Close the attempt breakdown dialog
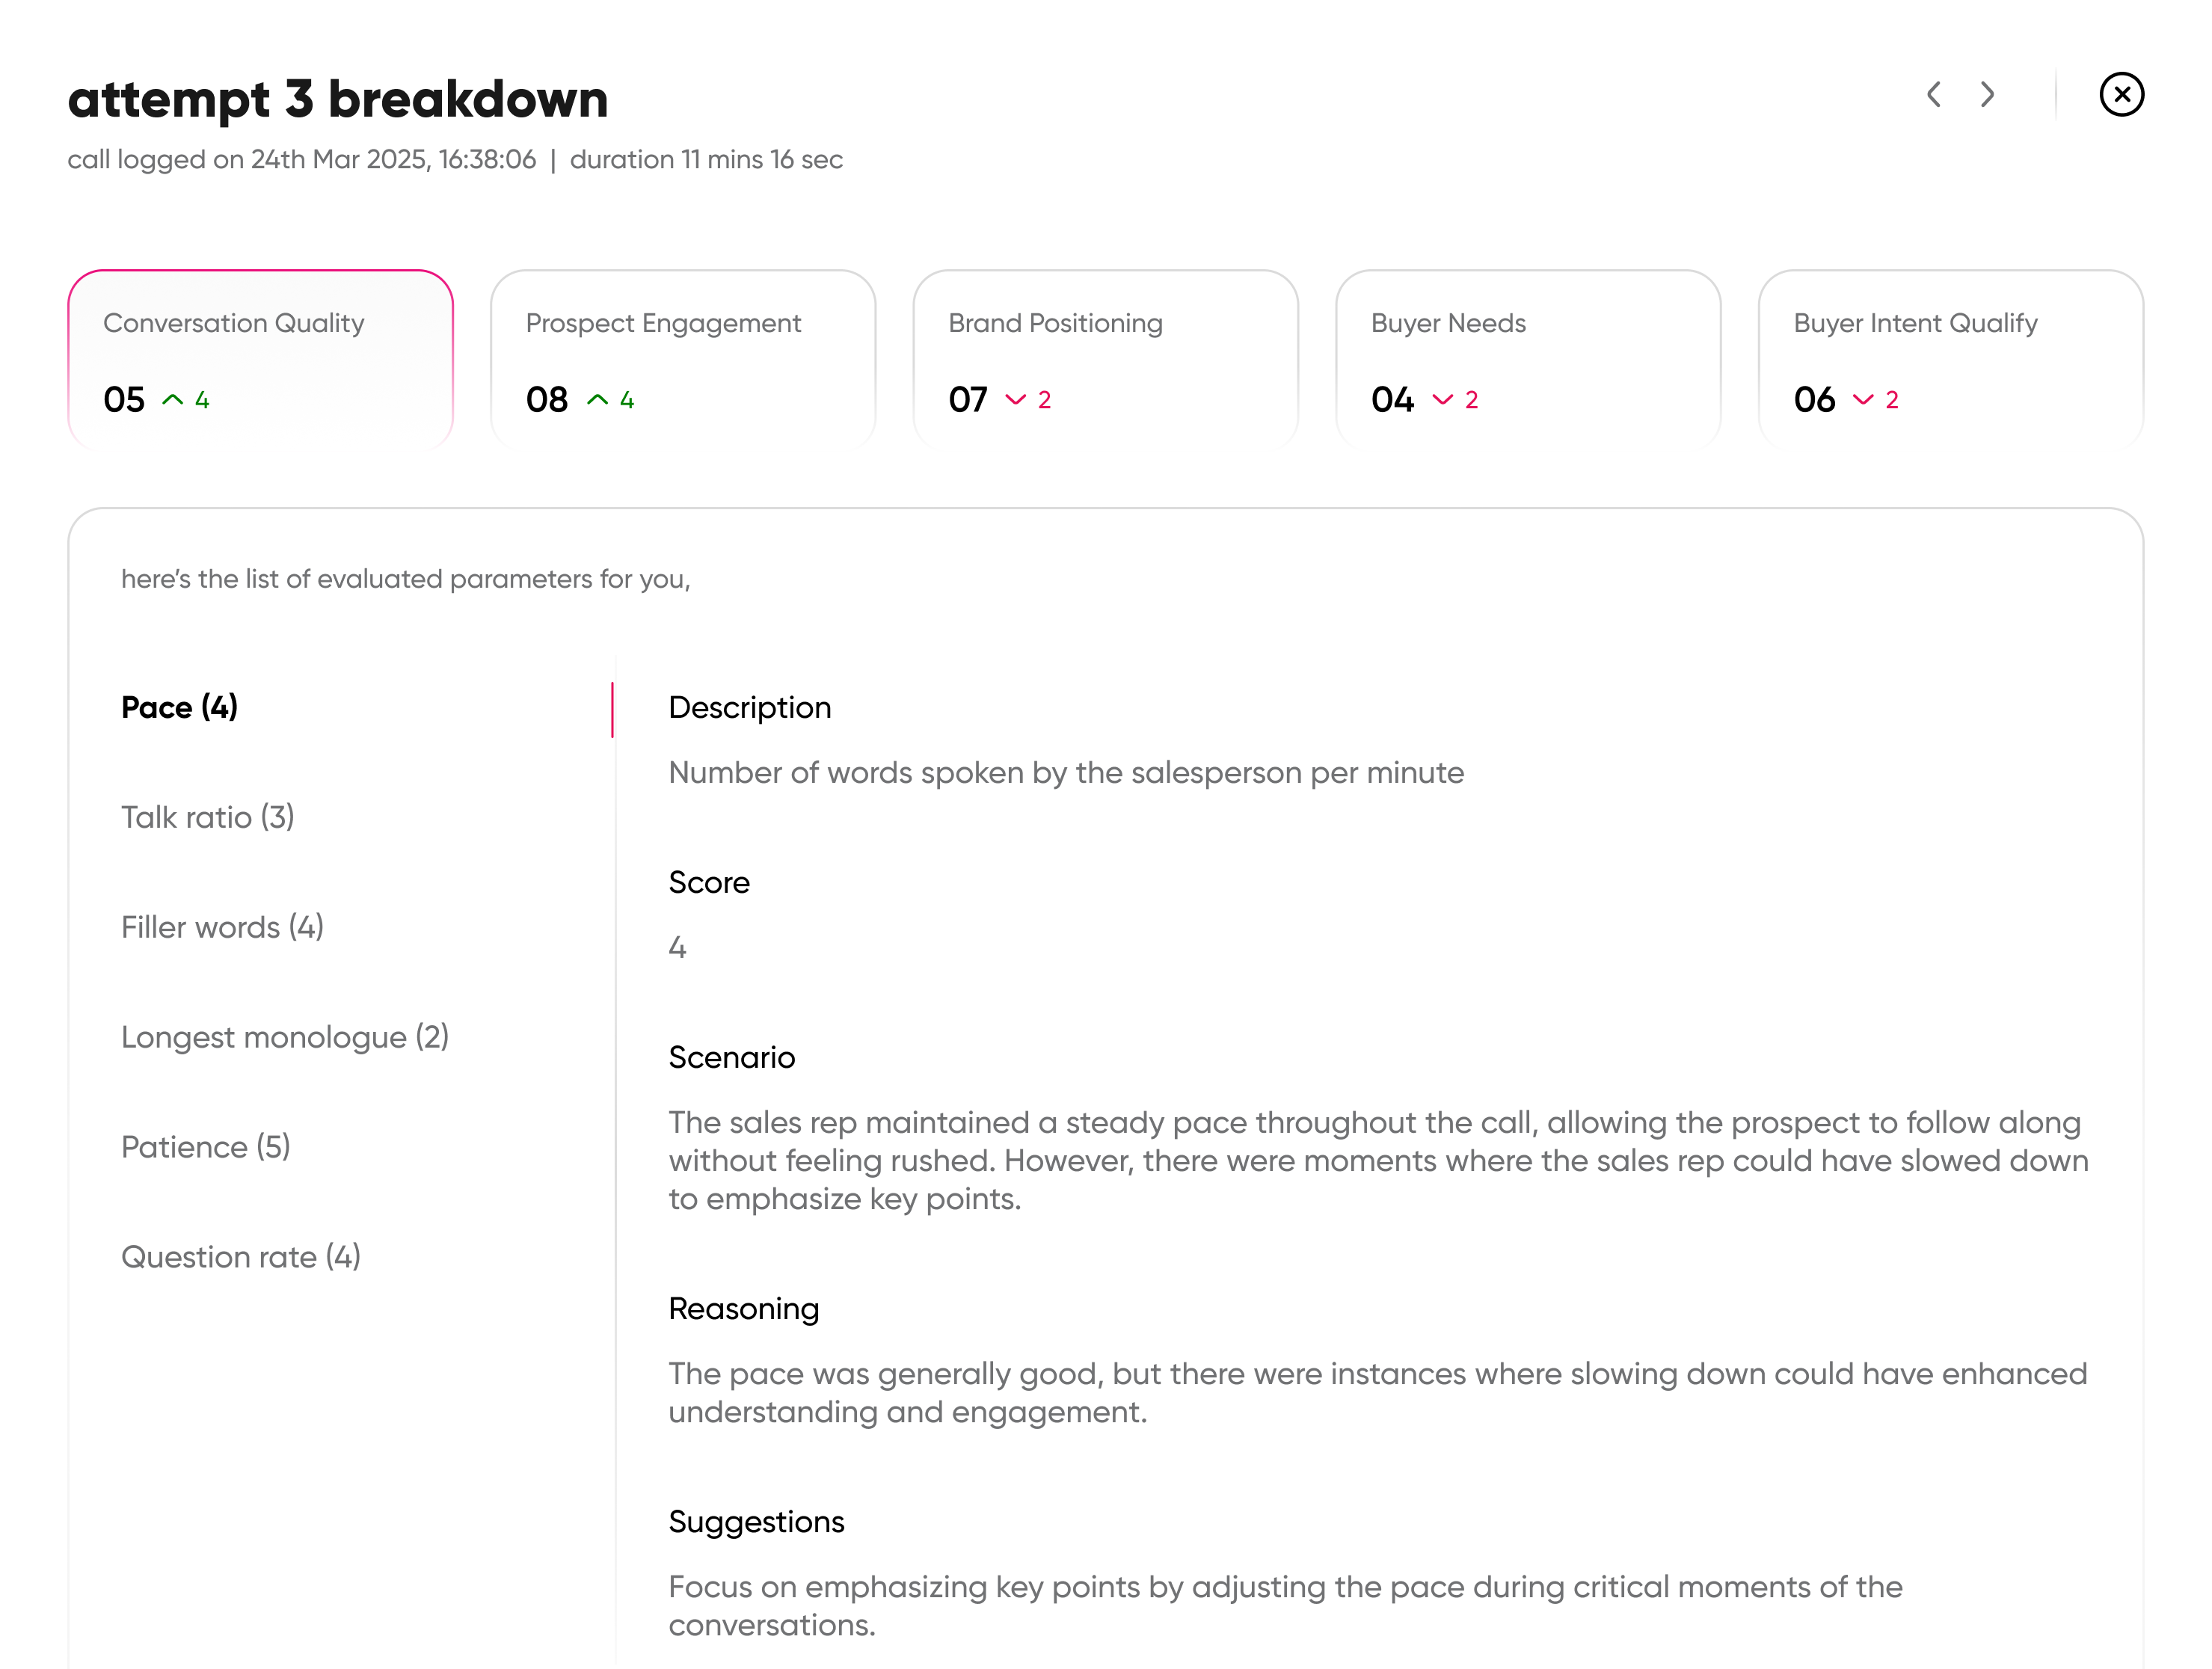Image resolution: width=2212 pixels, height=1669 pixels. [x=2121, y=95]
